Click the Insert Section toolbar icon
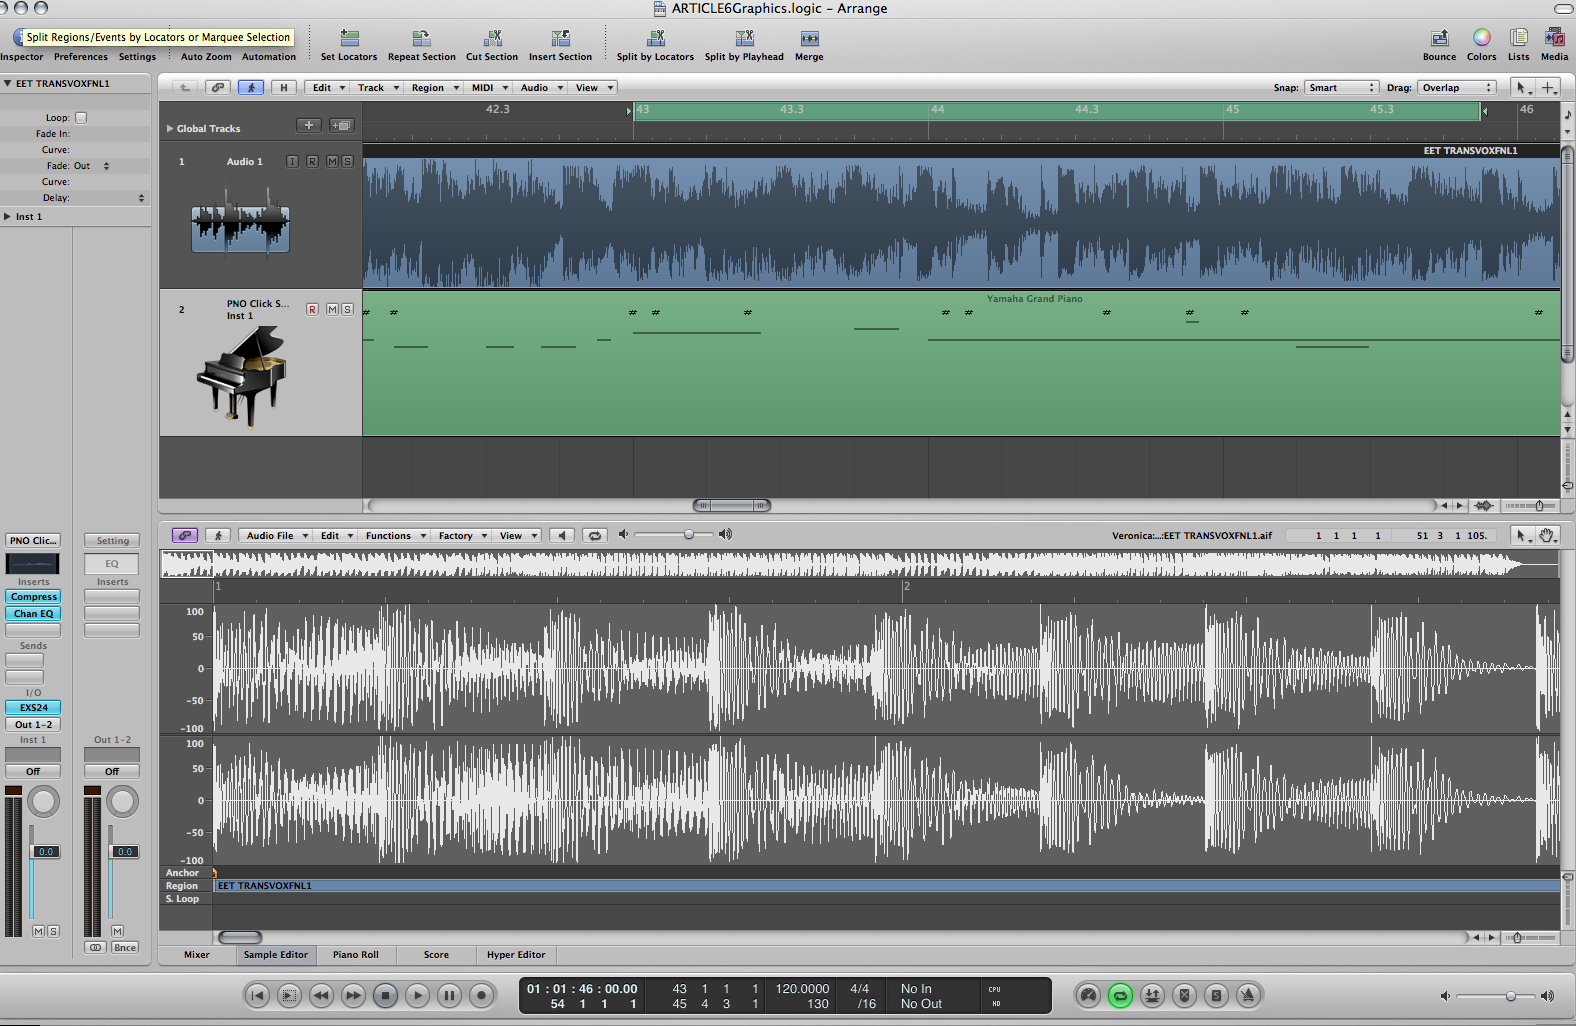Viewport: 1576px width, 1026px height. [x=560, y=38]
